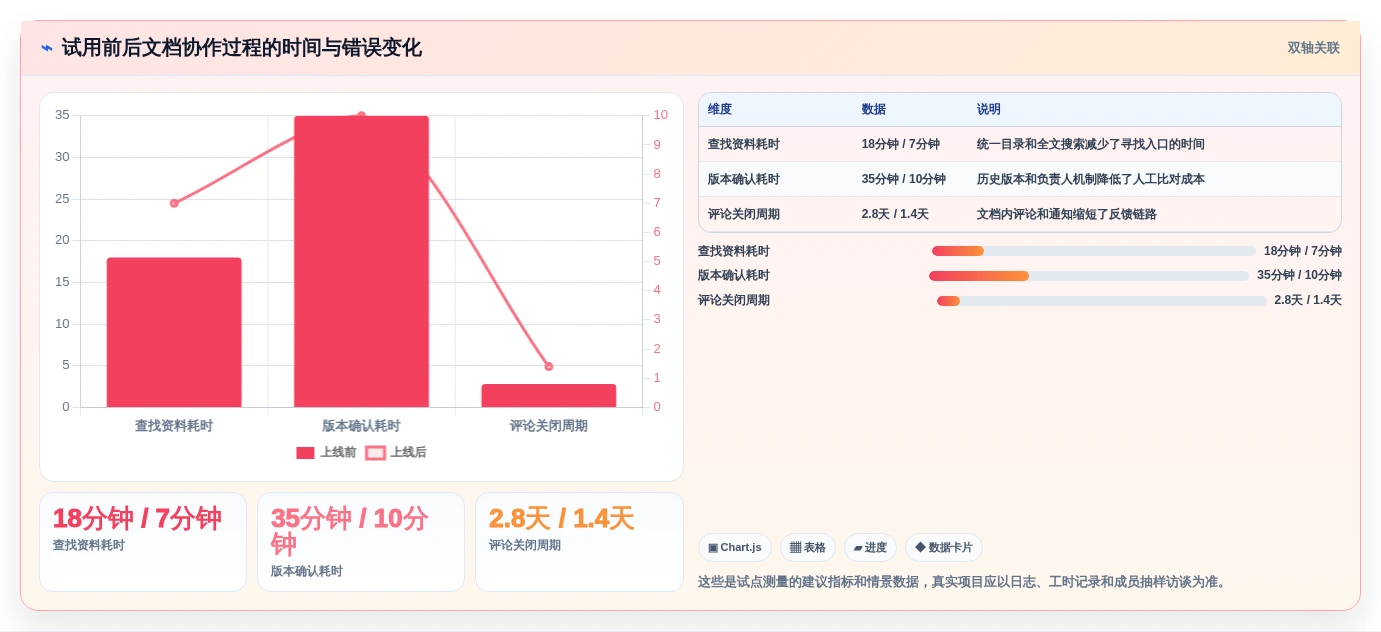Click the x-axis label 评论关闭周期
Image resolution: width=1381 pixels, height=632 pixels.
(x=548, y=426)
